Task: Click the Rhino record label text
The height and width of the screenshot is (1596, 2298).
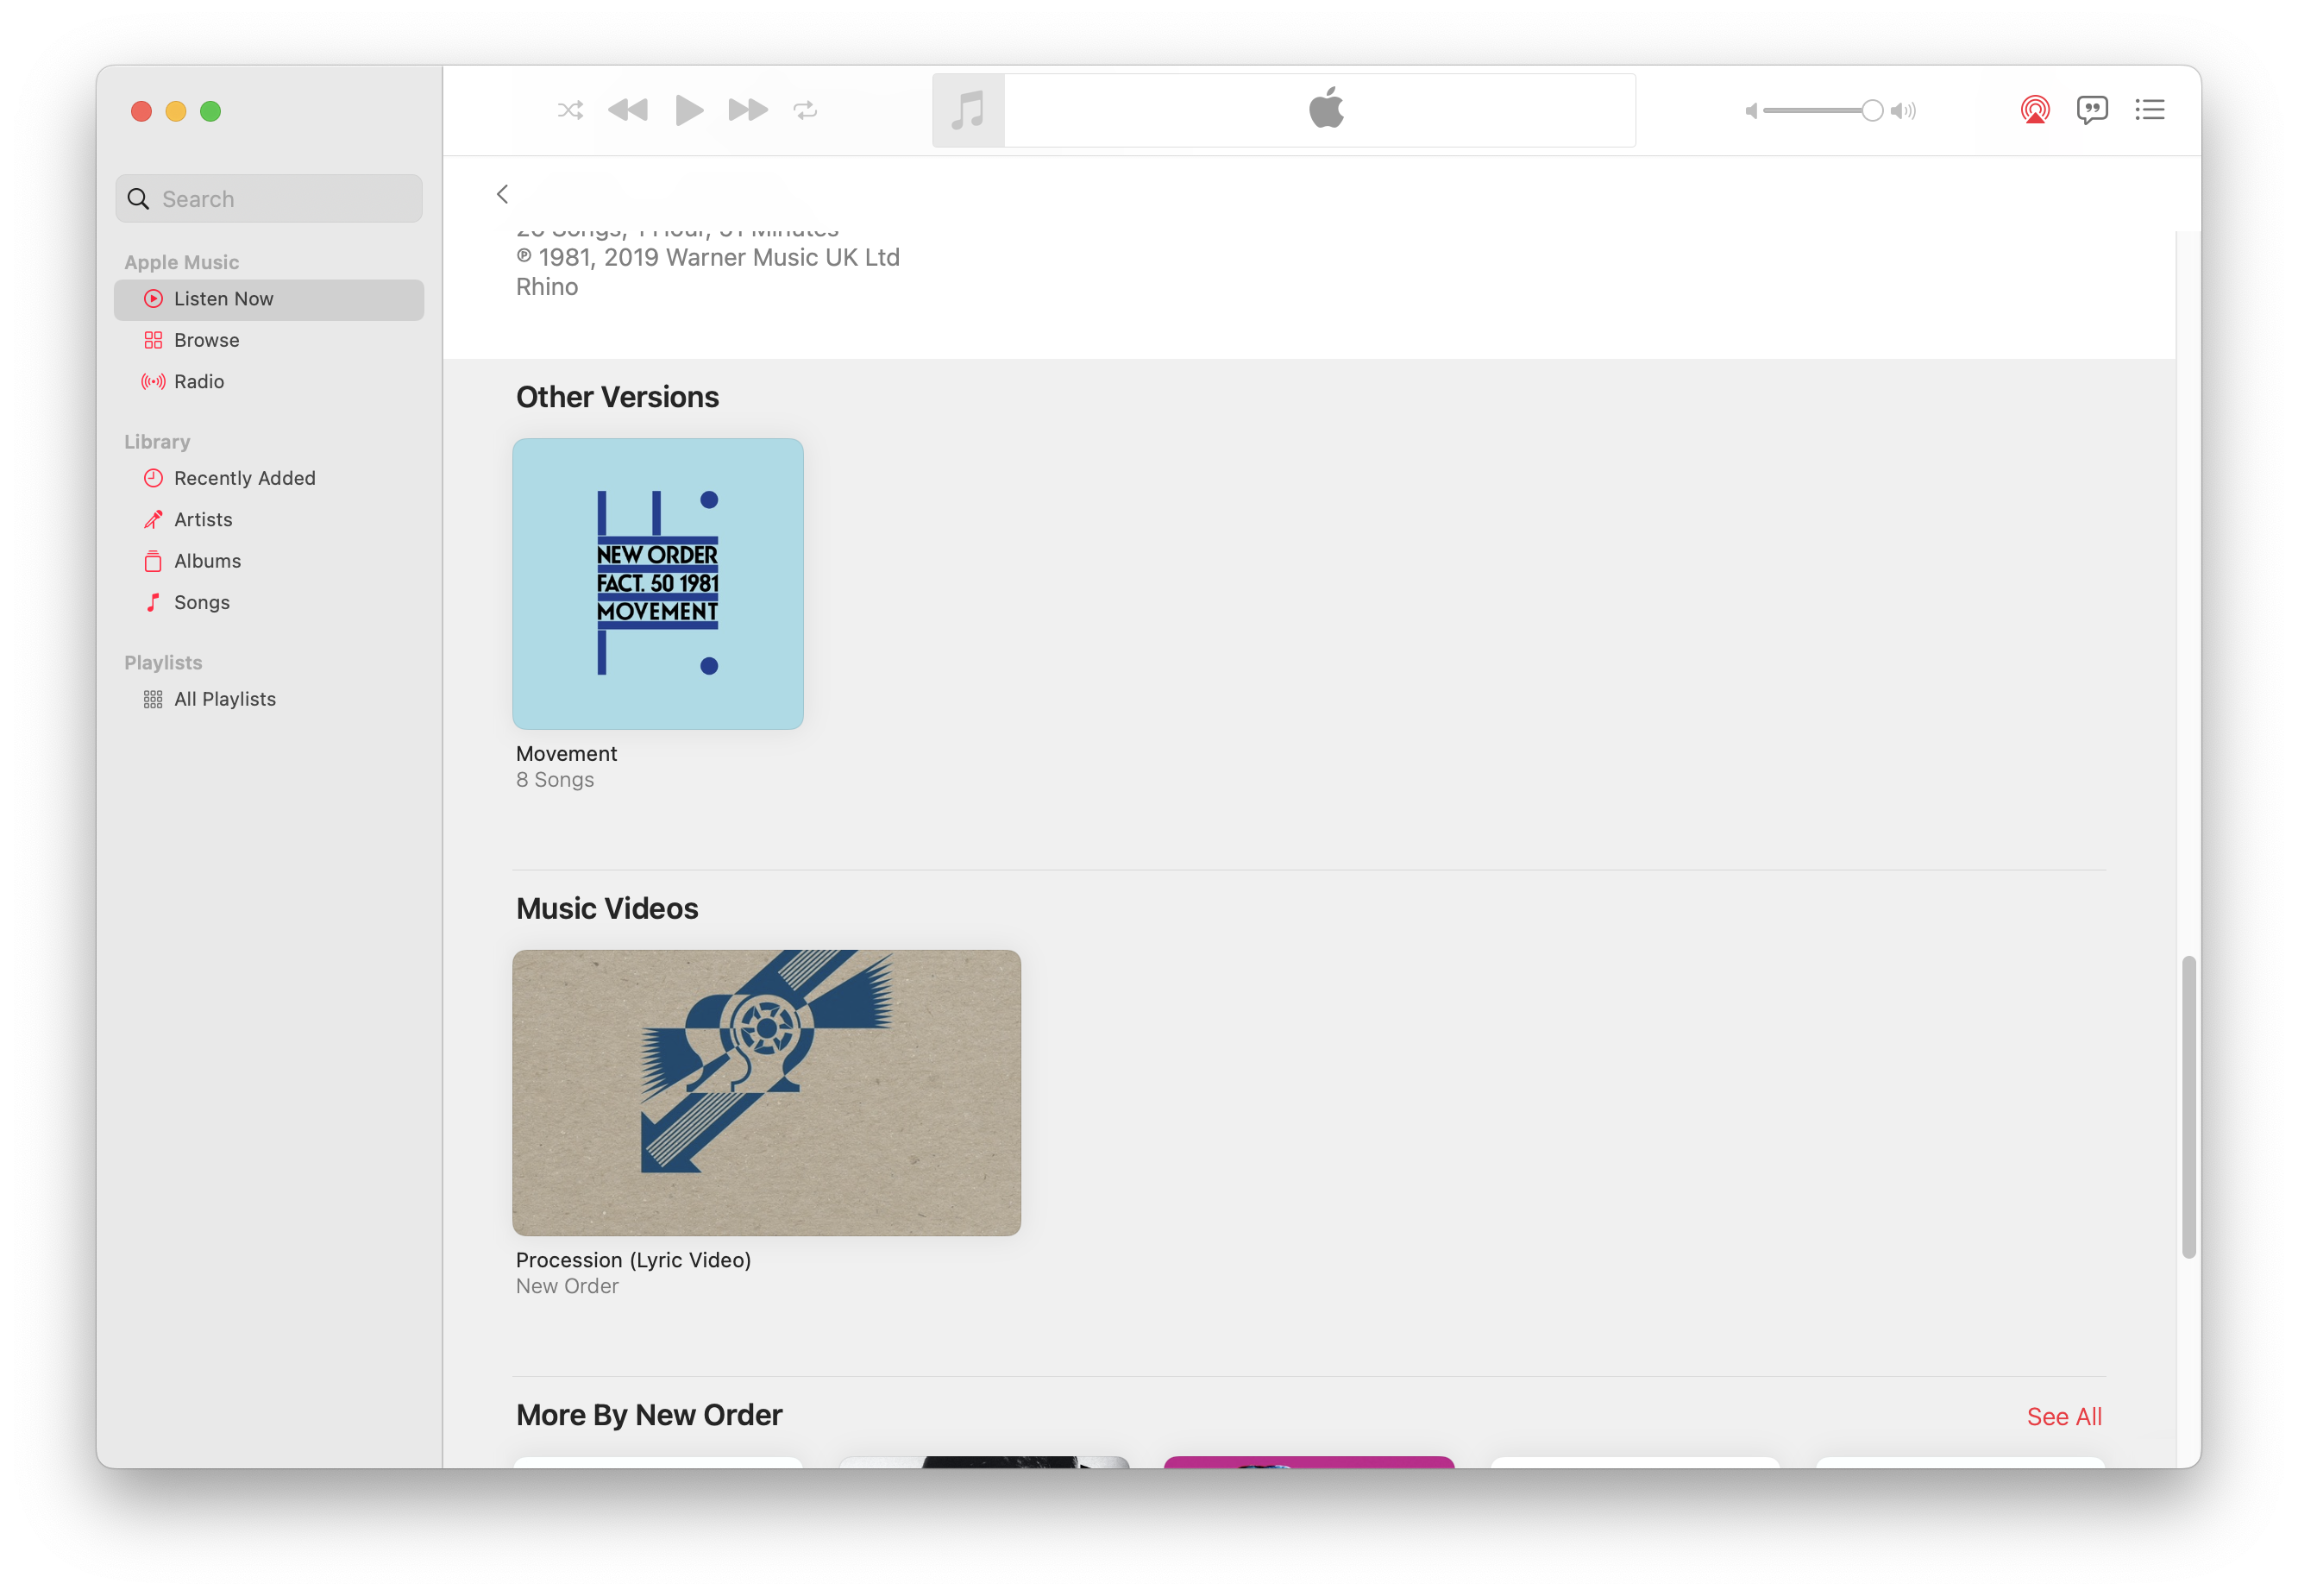Action: (x=547, y=287)
